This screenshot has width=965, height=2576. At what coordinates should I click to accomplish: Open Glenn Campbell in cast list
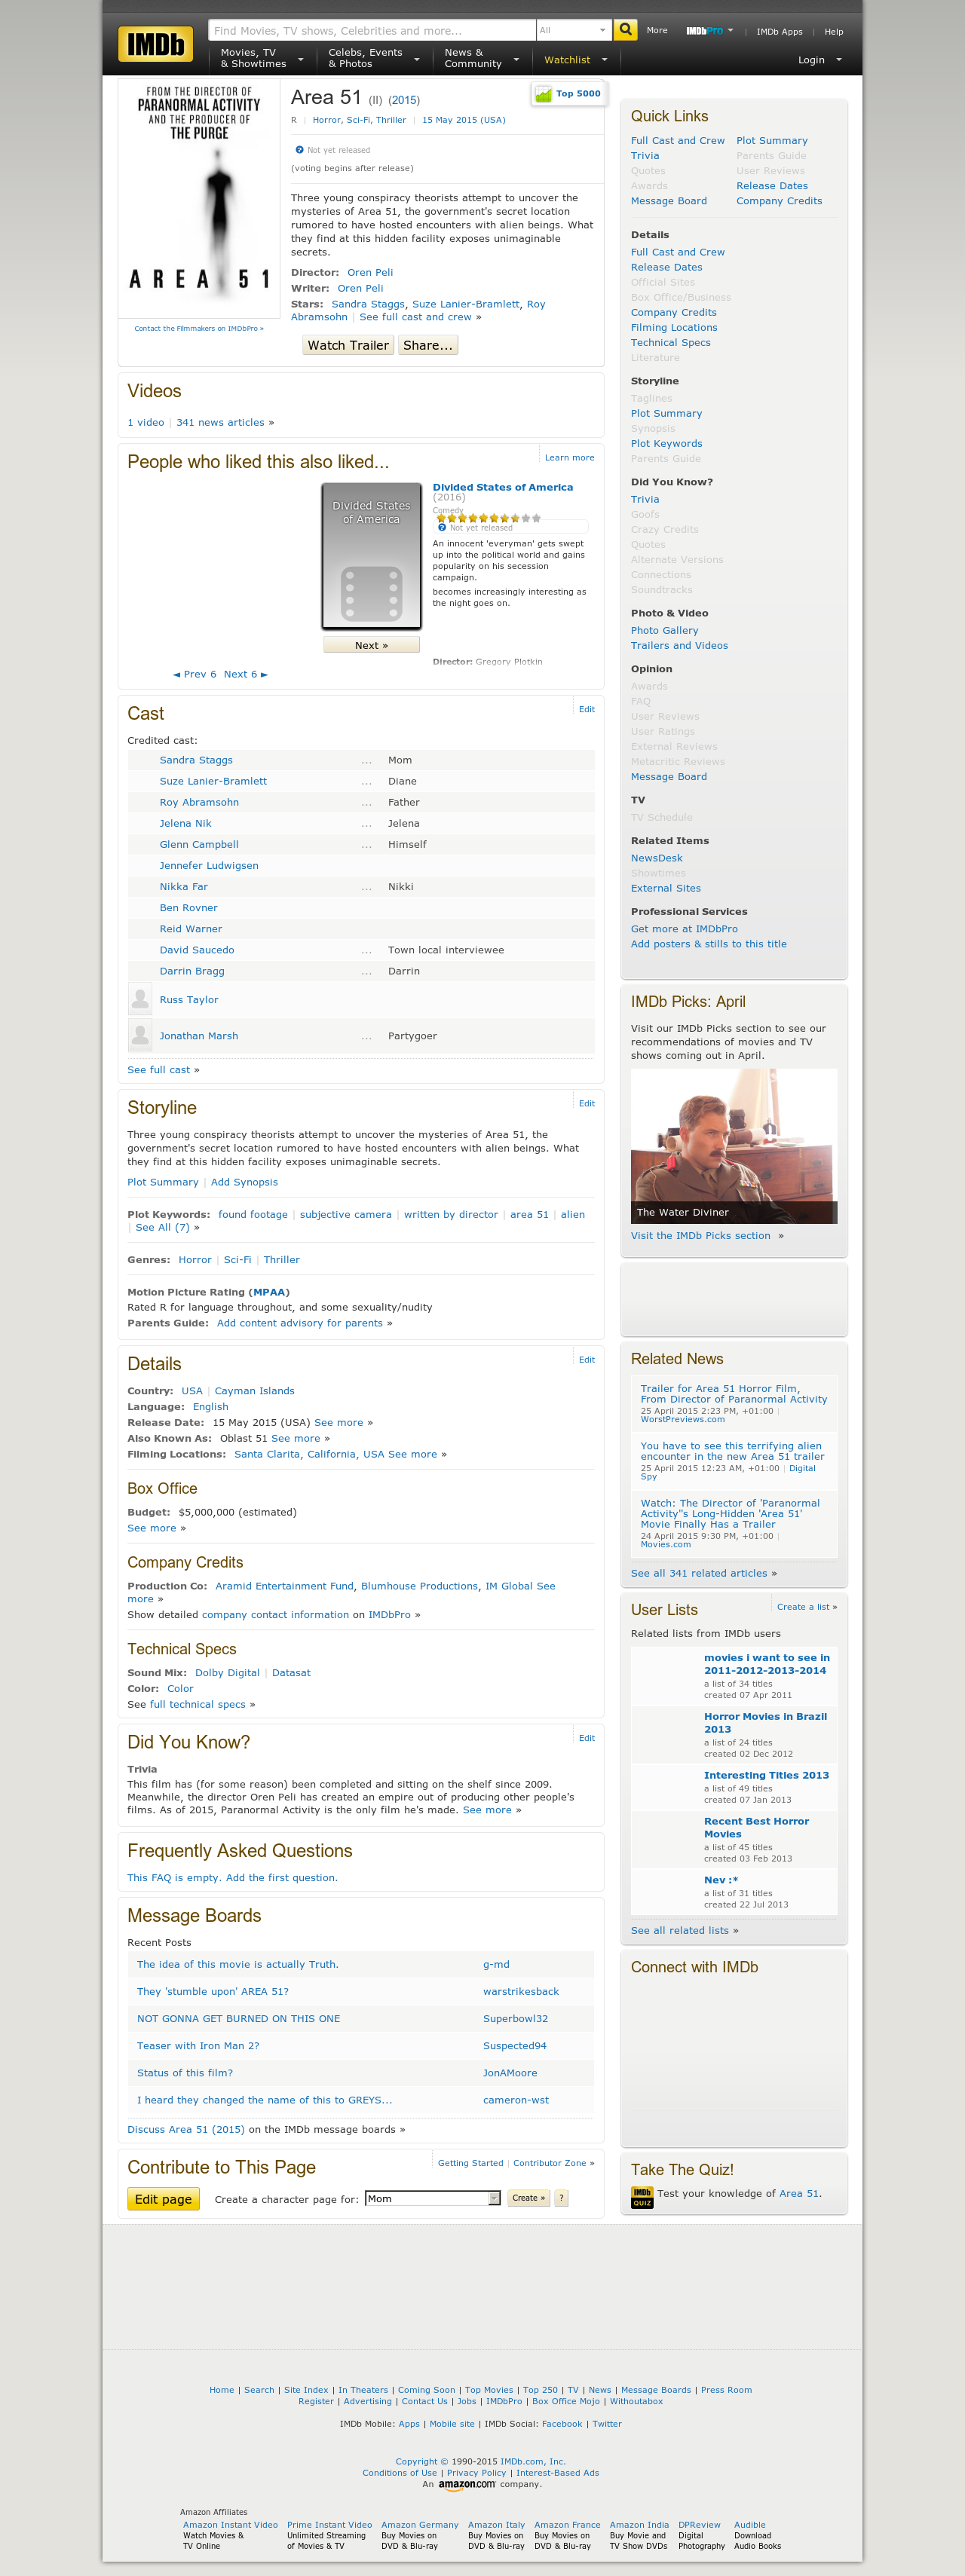pos(199,845)
